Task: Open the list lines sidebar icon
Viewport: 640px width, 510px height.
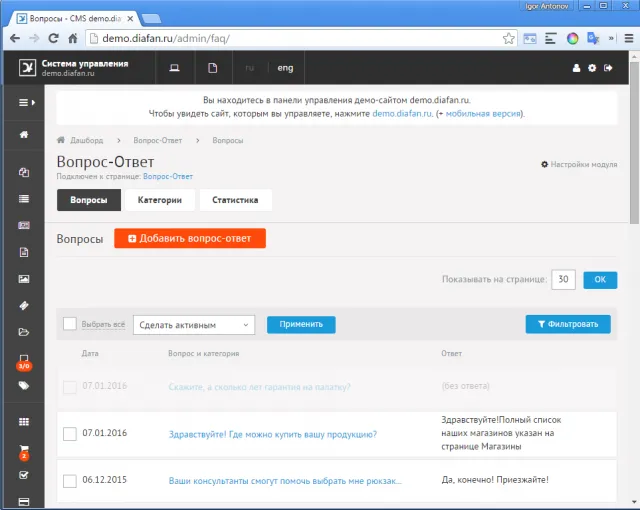Action: [24, 199]
